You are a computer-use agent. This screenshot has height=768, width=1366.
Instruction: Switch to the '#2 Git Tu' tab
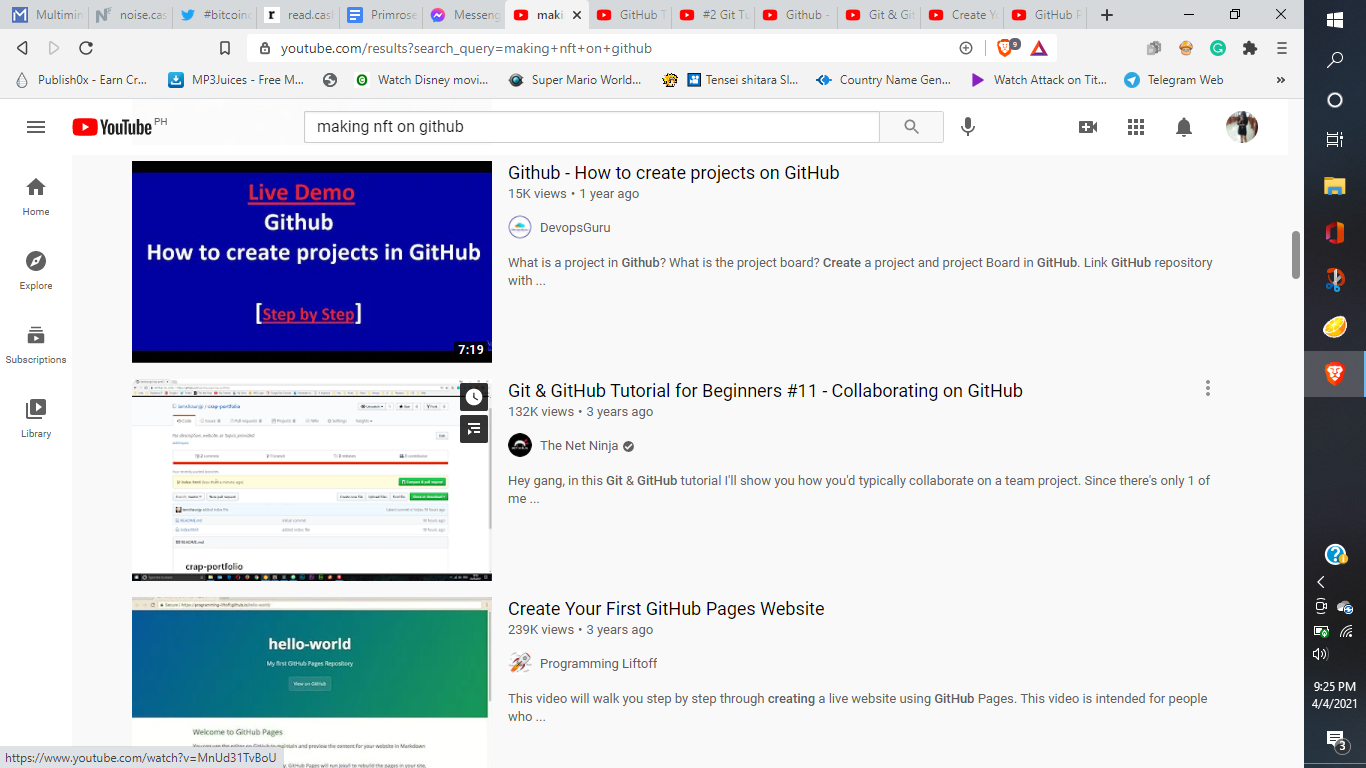[x=712, y=15]
